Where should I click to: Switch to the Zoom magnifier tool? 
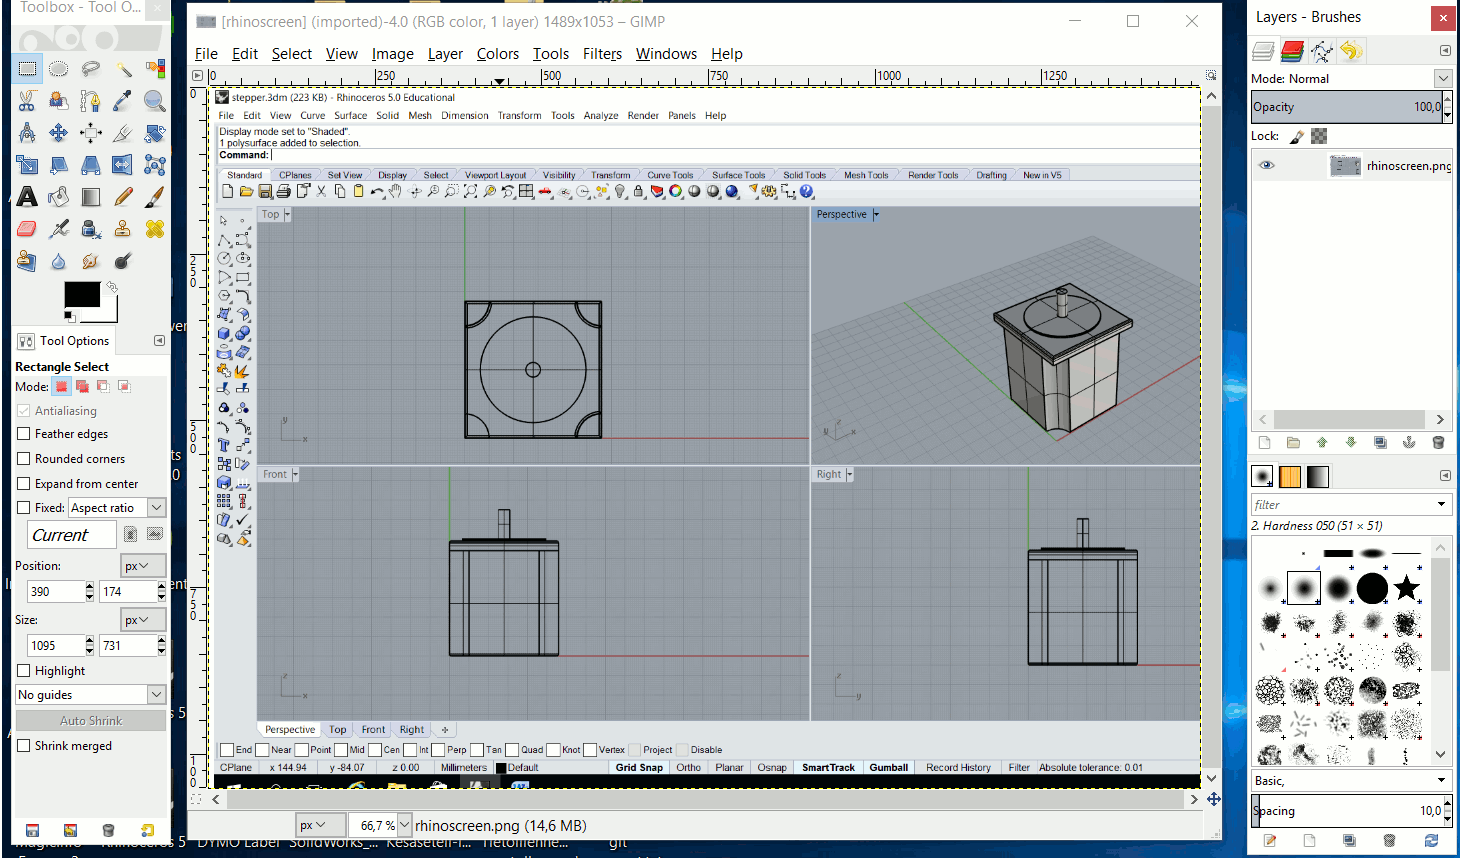coord(155,101)
